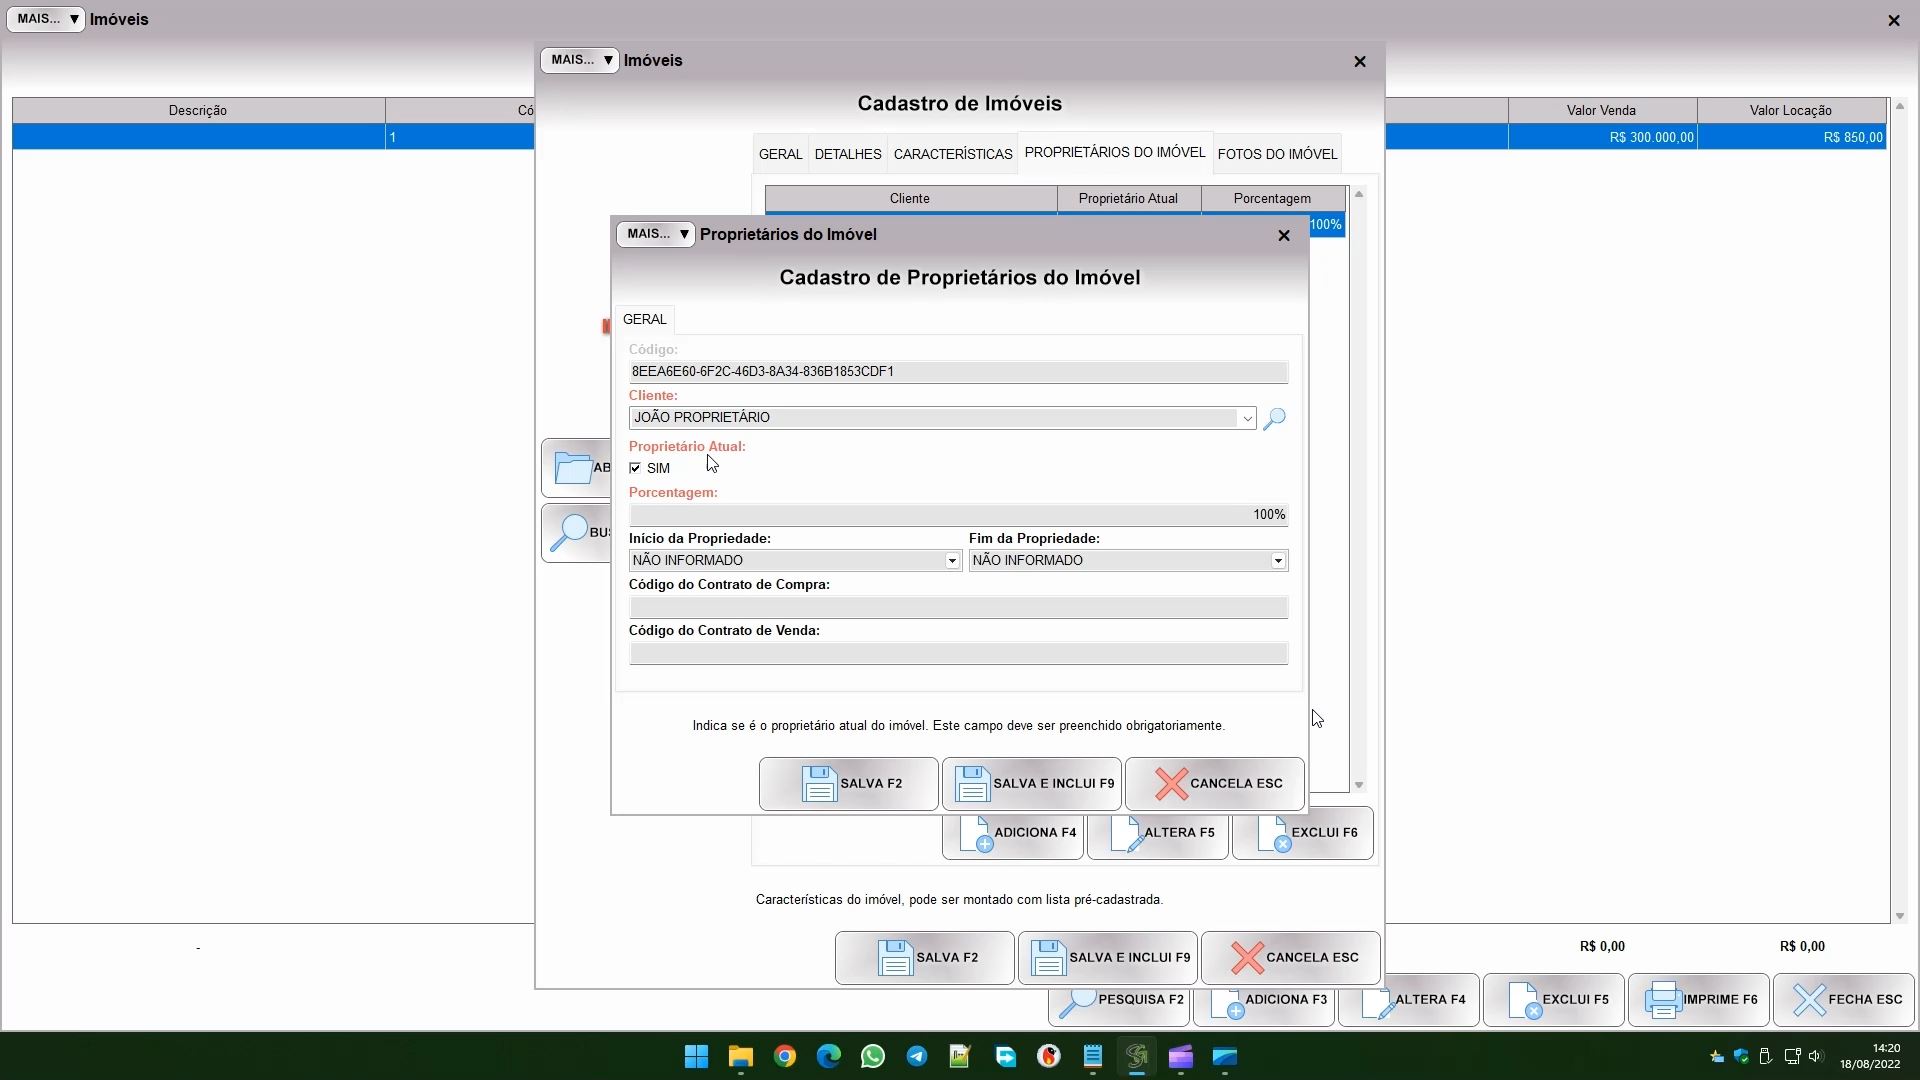
Task: Switch to Características tab
Action: [952, 154]
